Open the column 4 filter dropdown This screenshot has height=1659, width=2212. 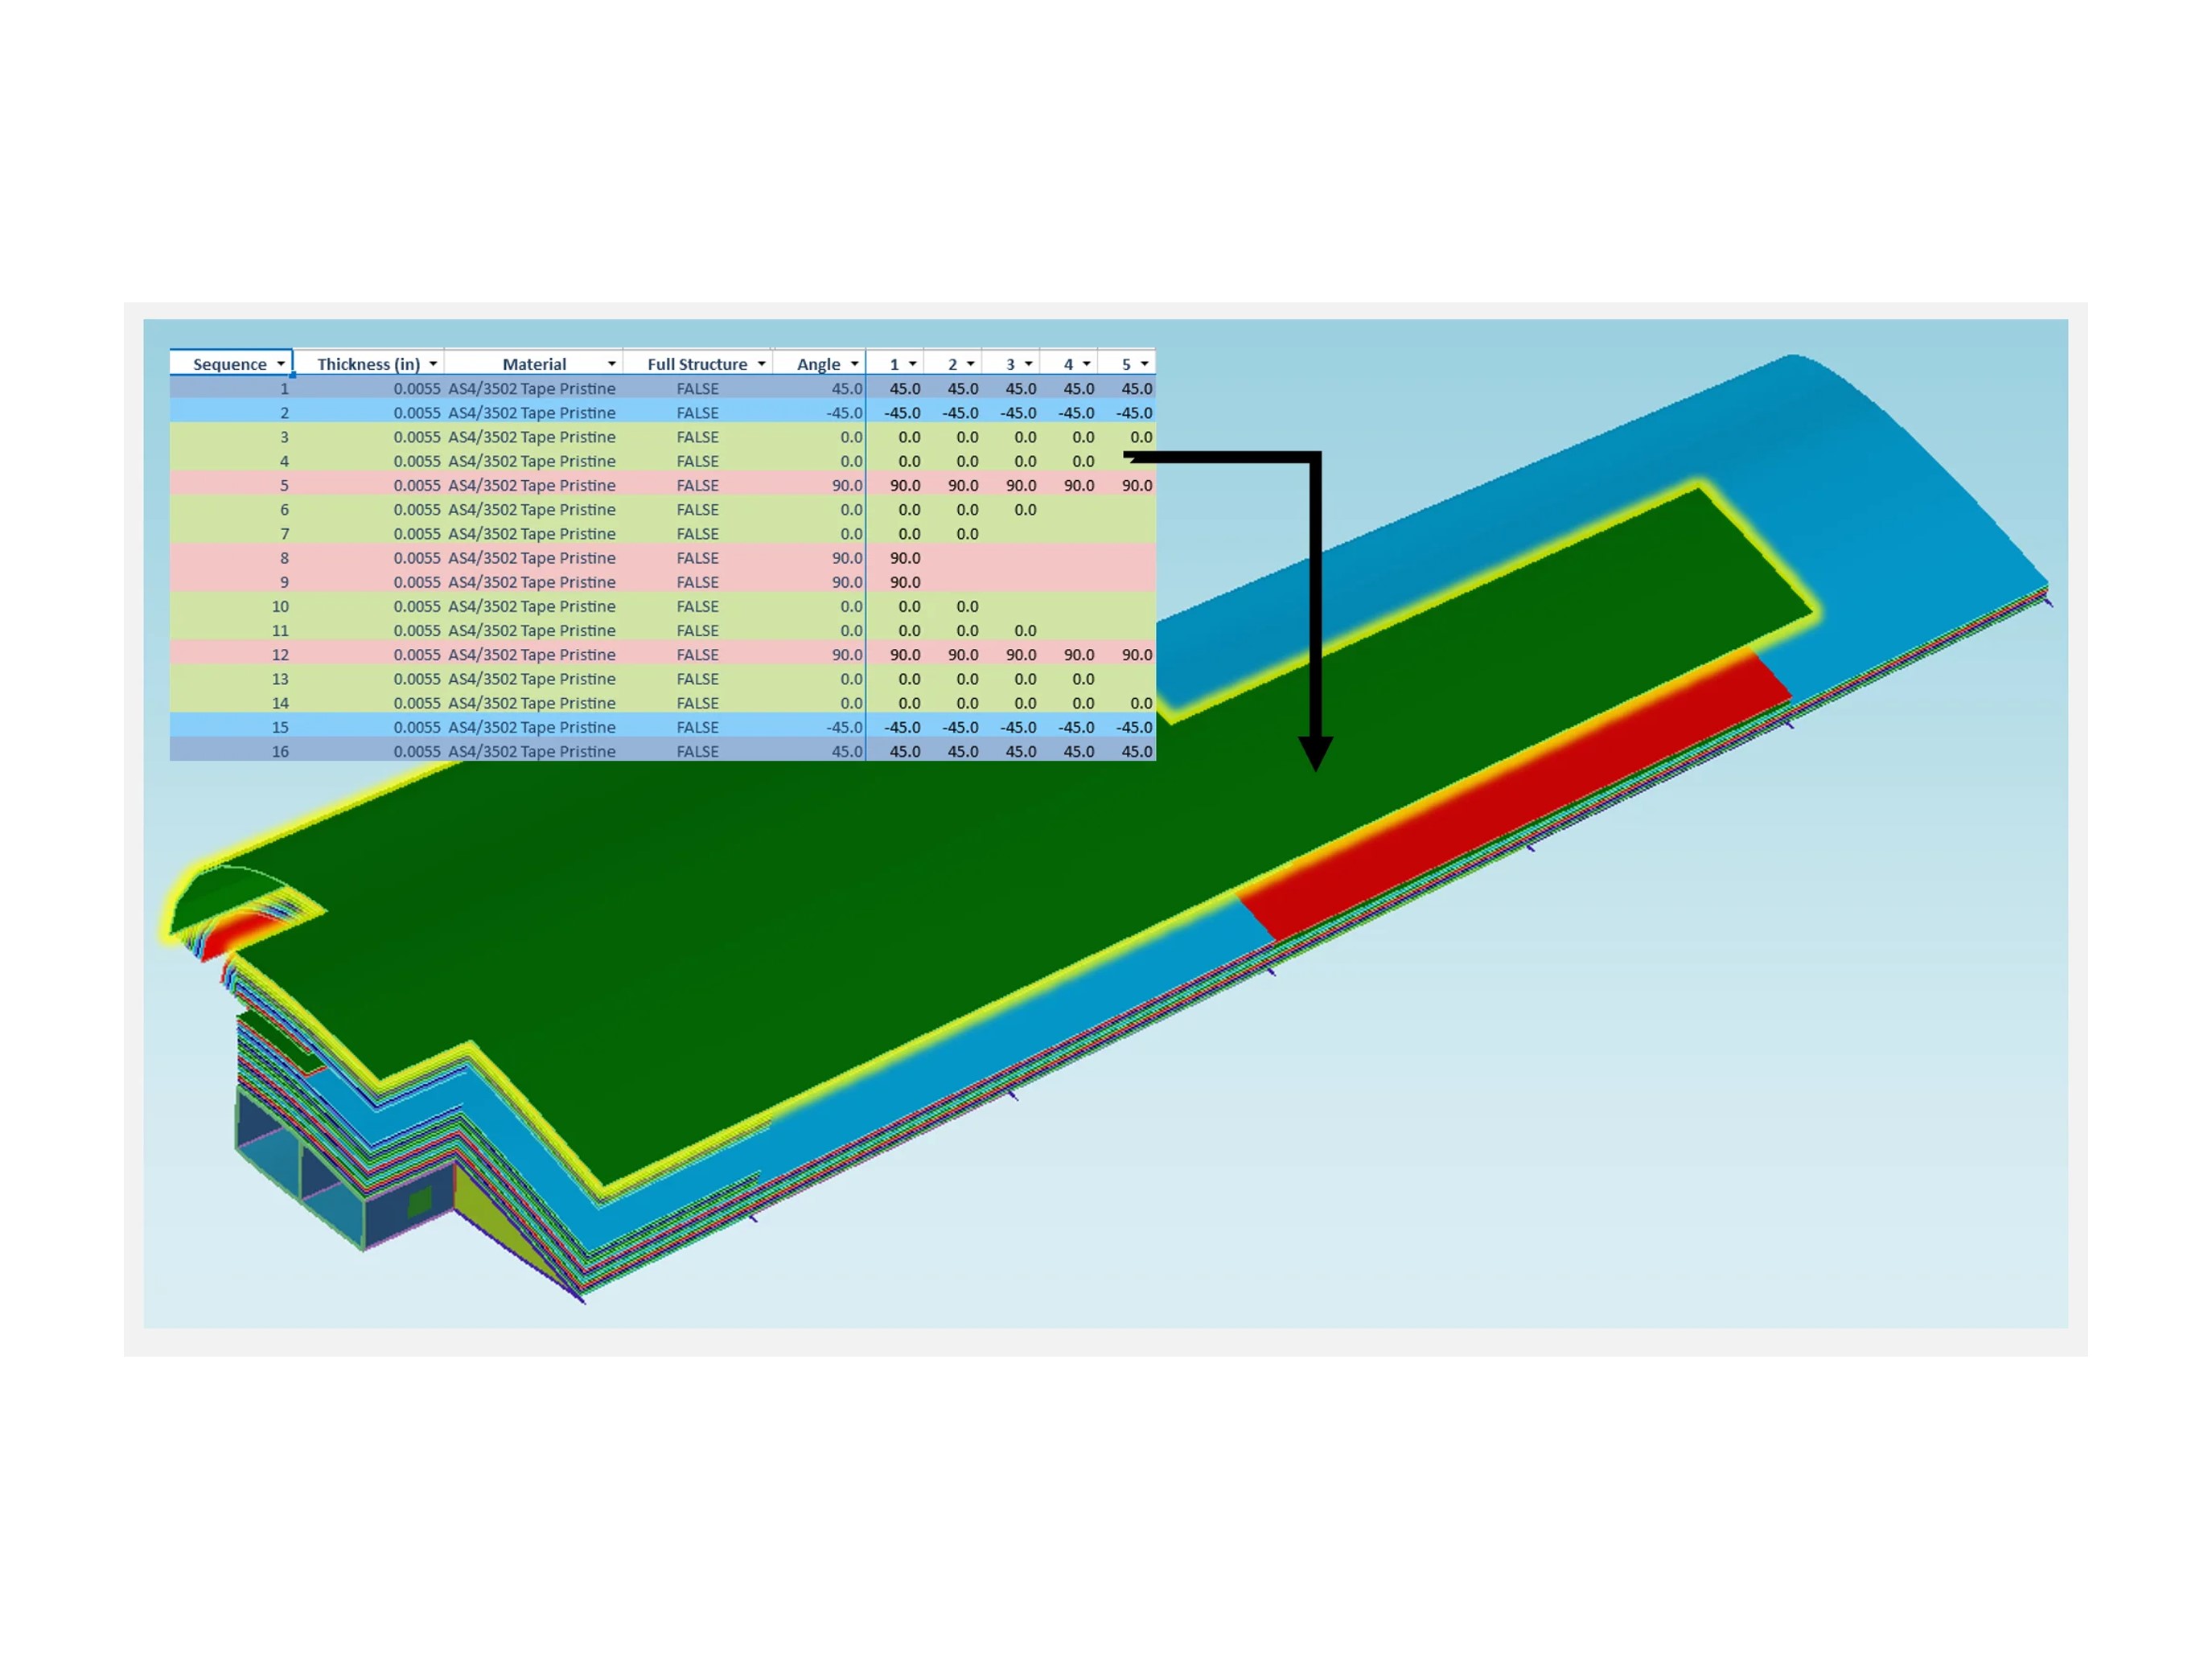[1087, 364]
